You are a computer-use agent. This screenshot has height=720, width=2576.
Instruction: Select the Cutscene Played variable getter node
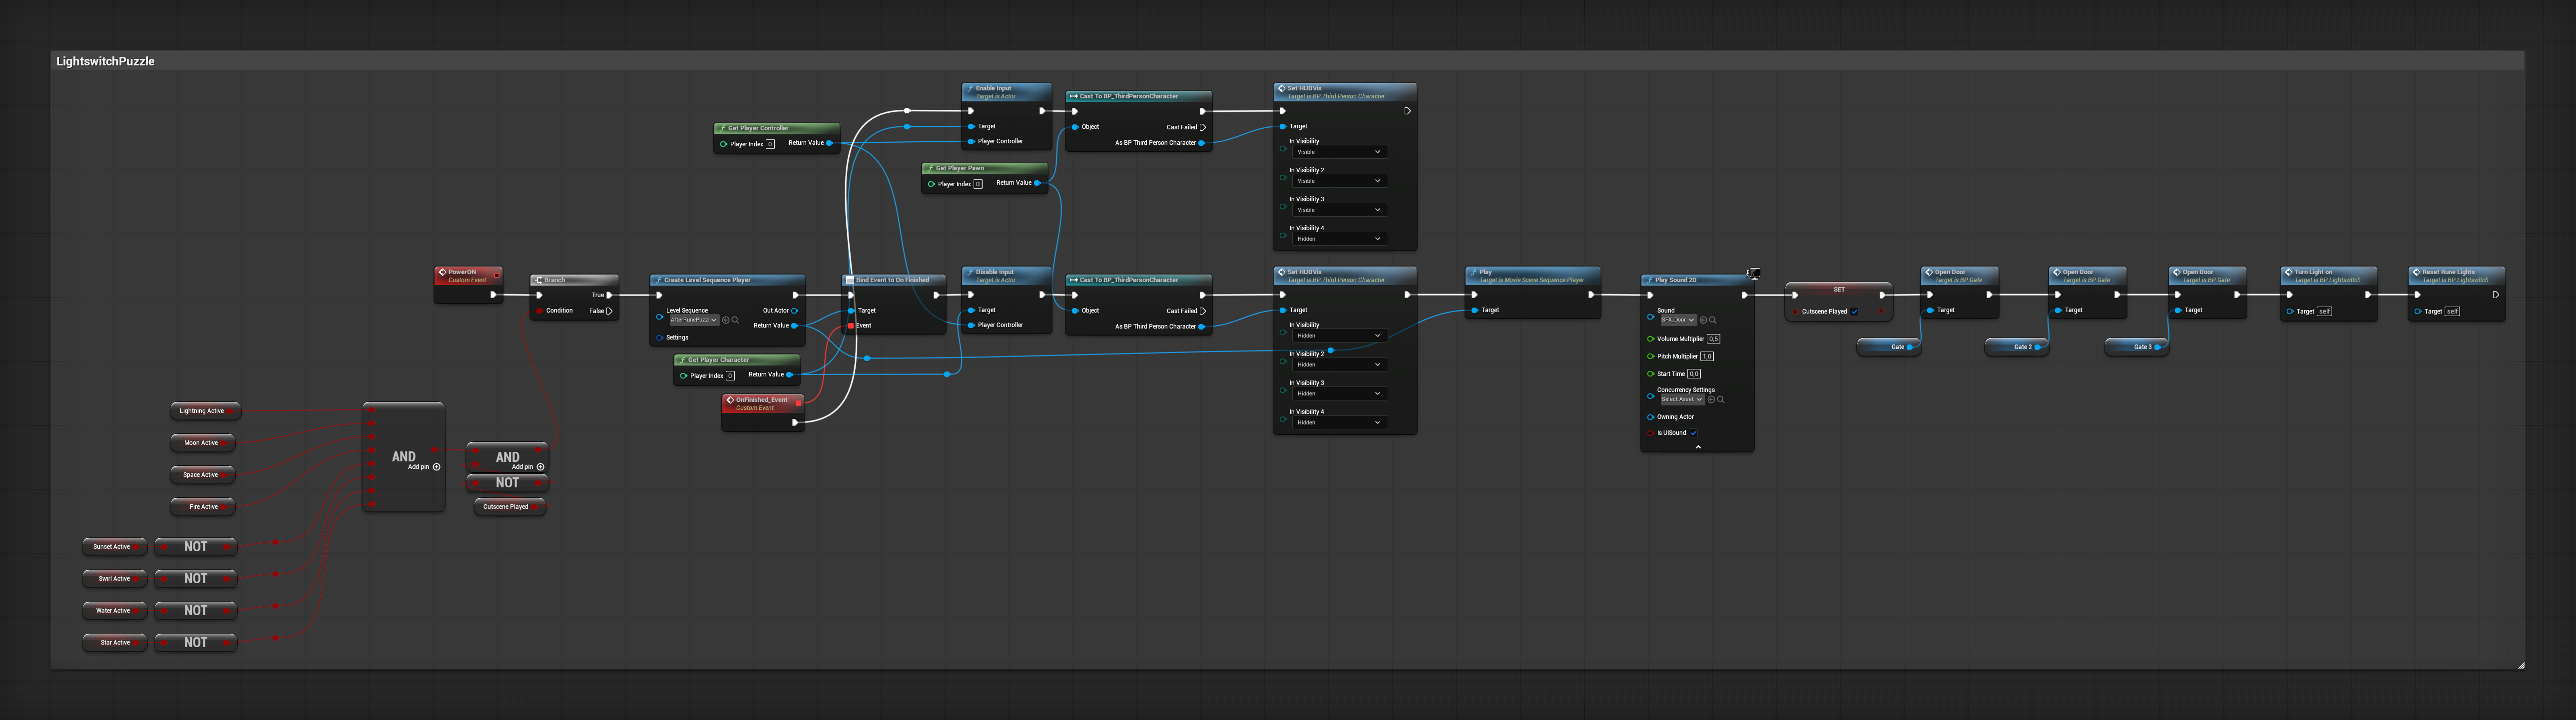pyautogui.click(x=509, y=507)
